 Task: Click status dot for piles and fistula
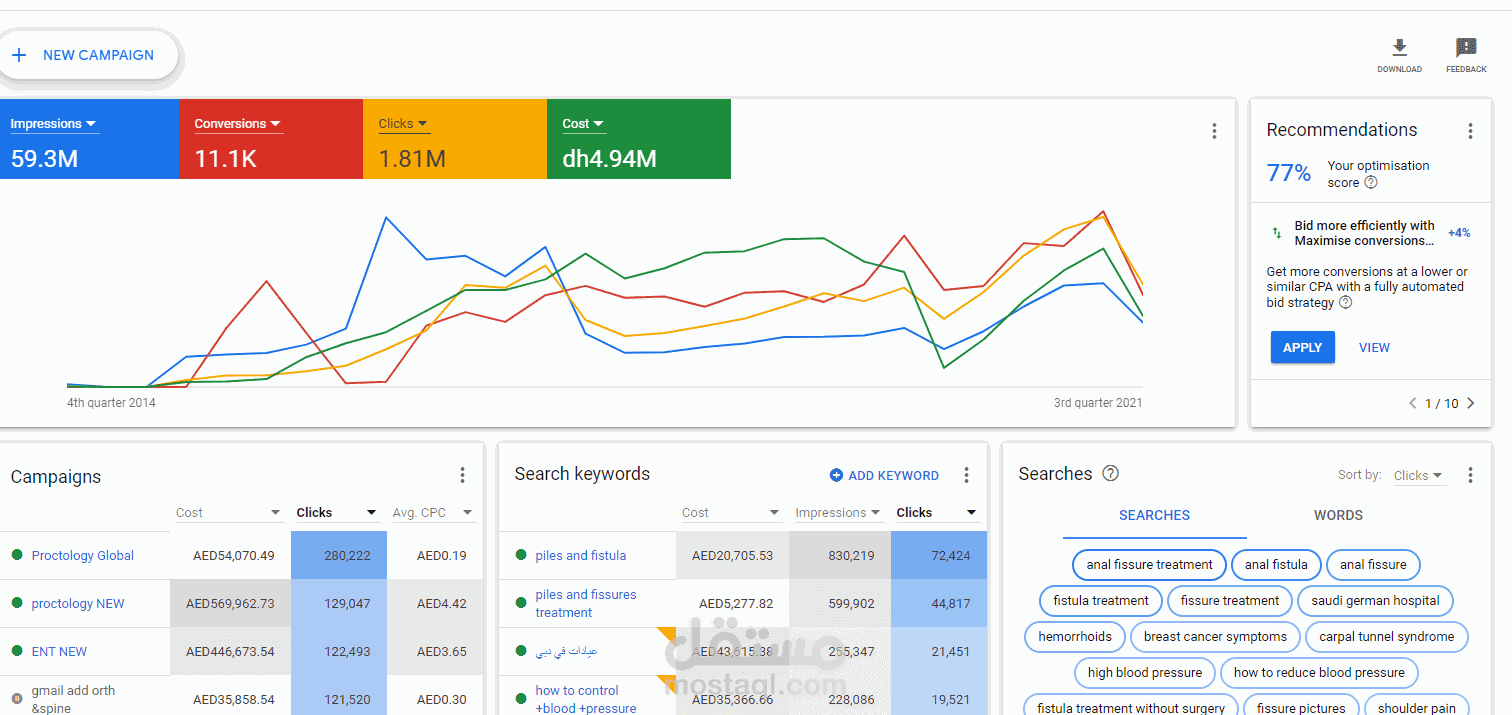[521, 555]
